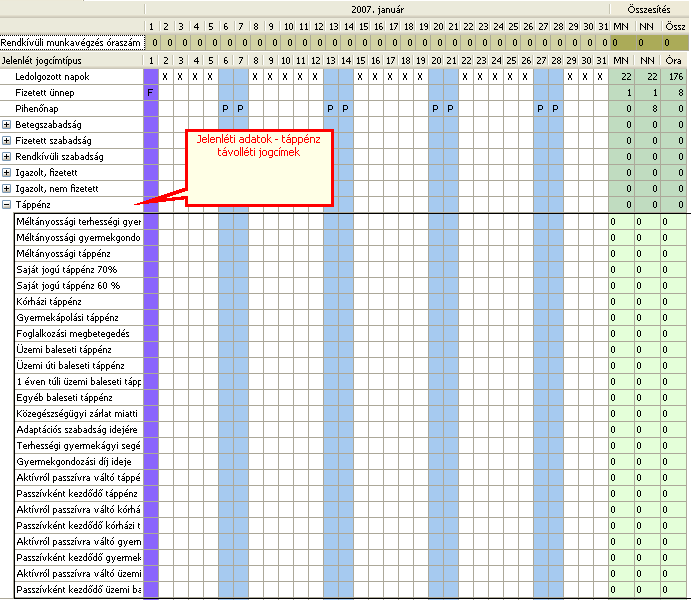
Task: Click the X worked-day mark on day 22
Action: click(465, 77)
